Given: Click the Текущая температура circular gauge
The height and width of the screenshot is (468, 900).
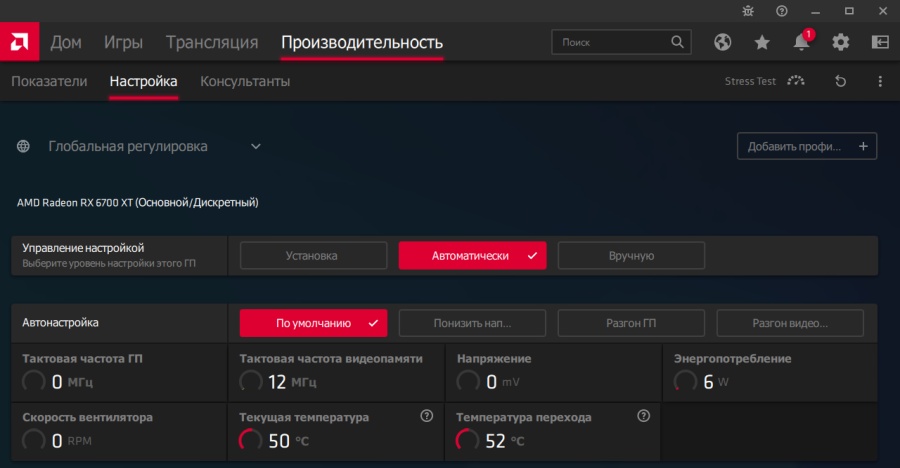Looking at the screenshot, I should 250,440.
